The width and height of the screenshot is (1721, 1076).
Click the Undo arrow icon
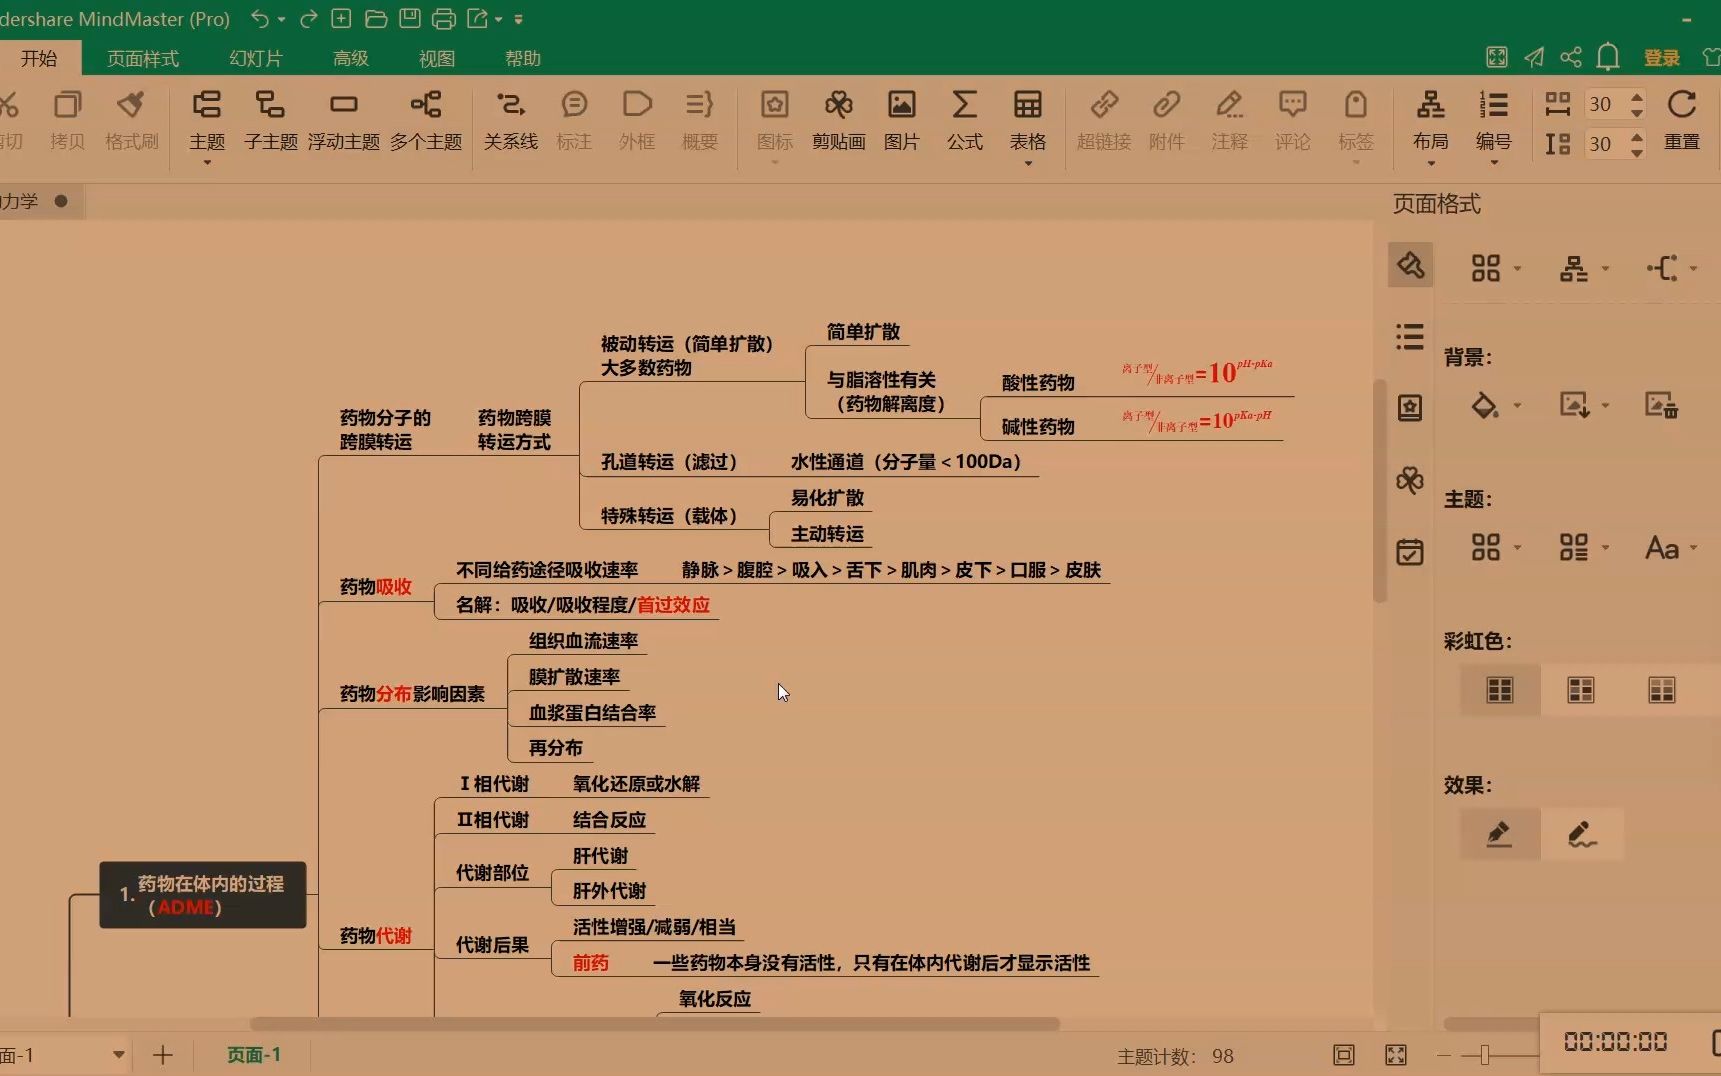click(x=260, y=18)
